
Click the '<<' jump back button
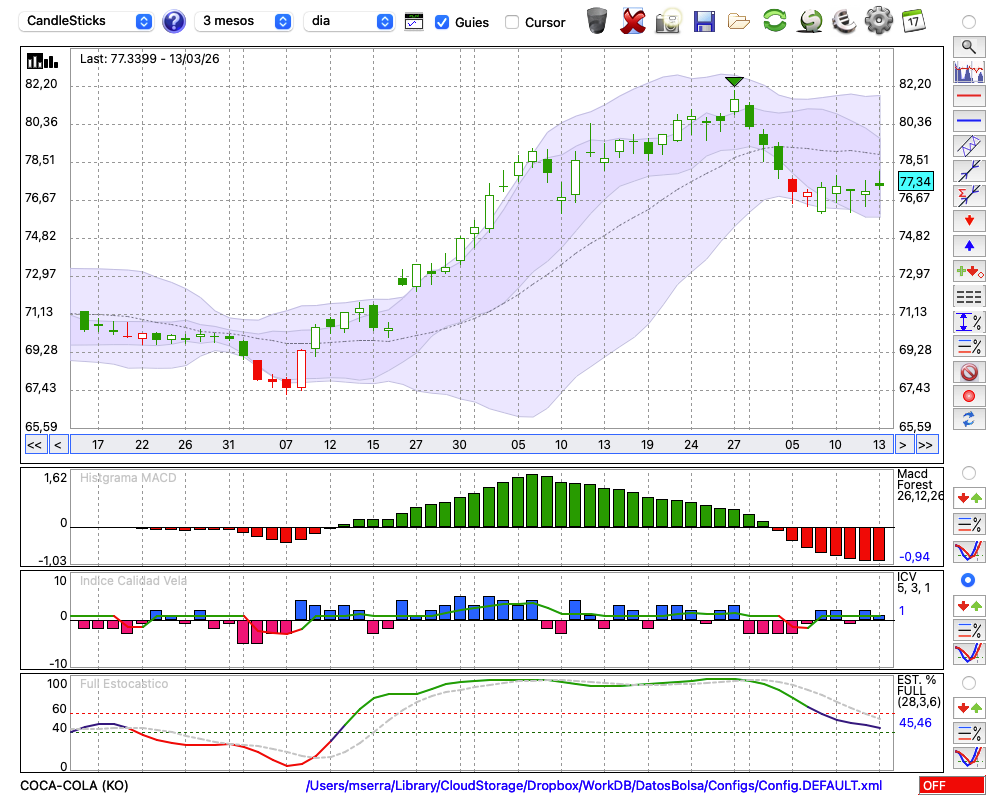coord(34,445)
